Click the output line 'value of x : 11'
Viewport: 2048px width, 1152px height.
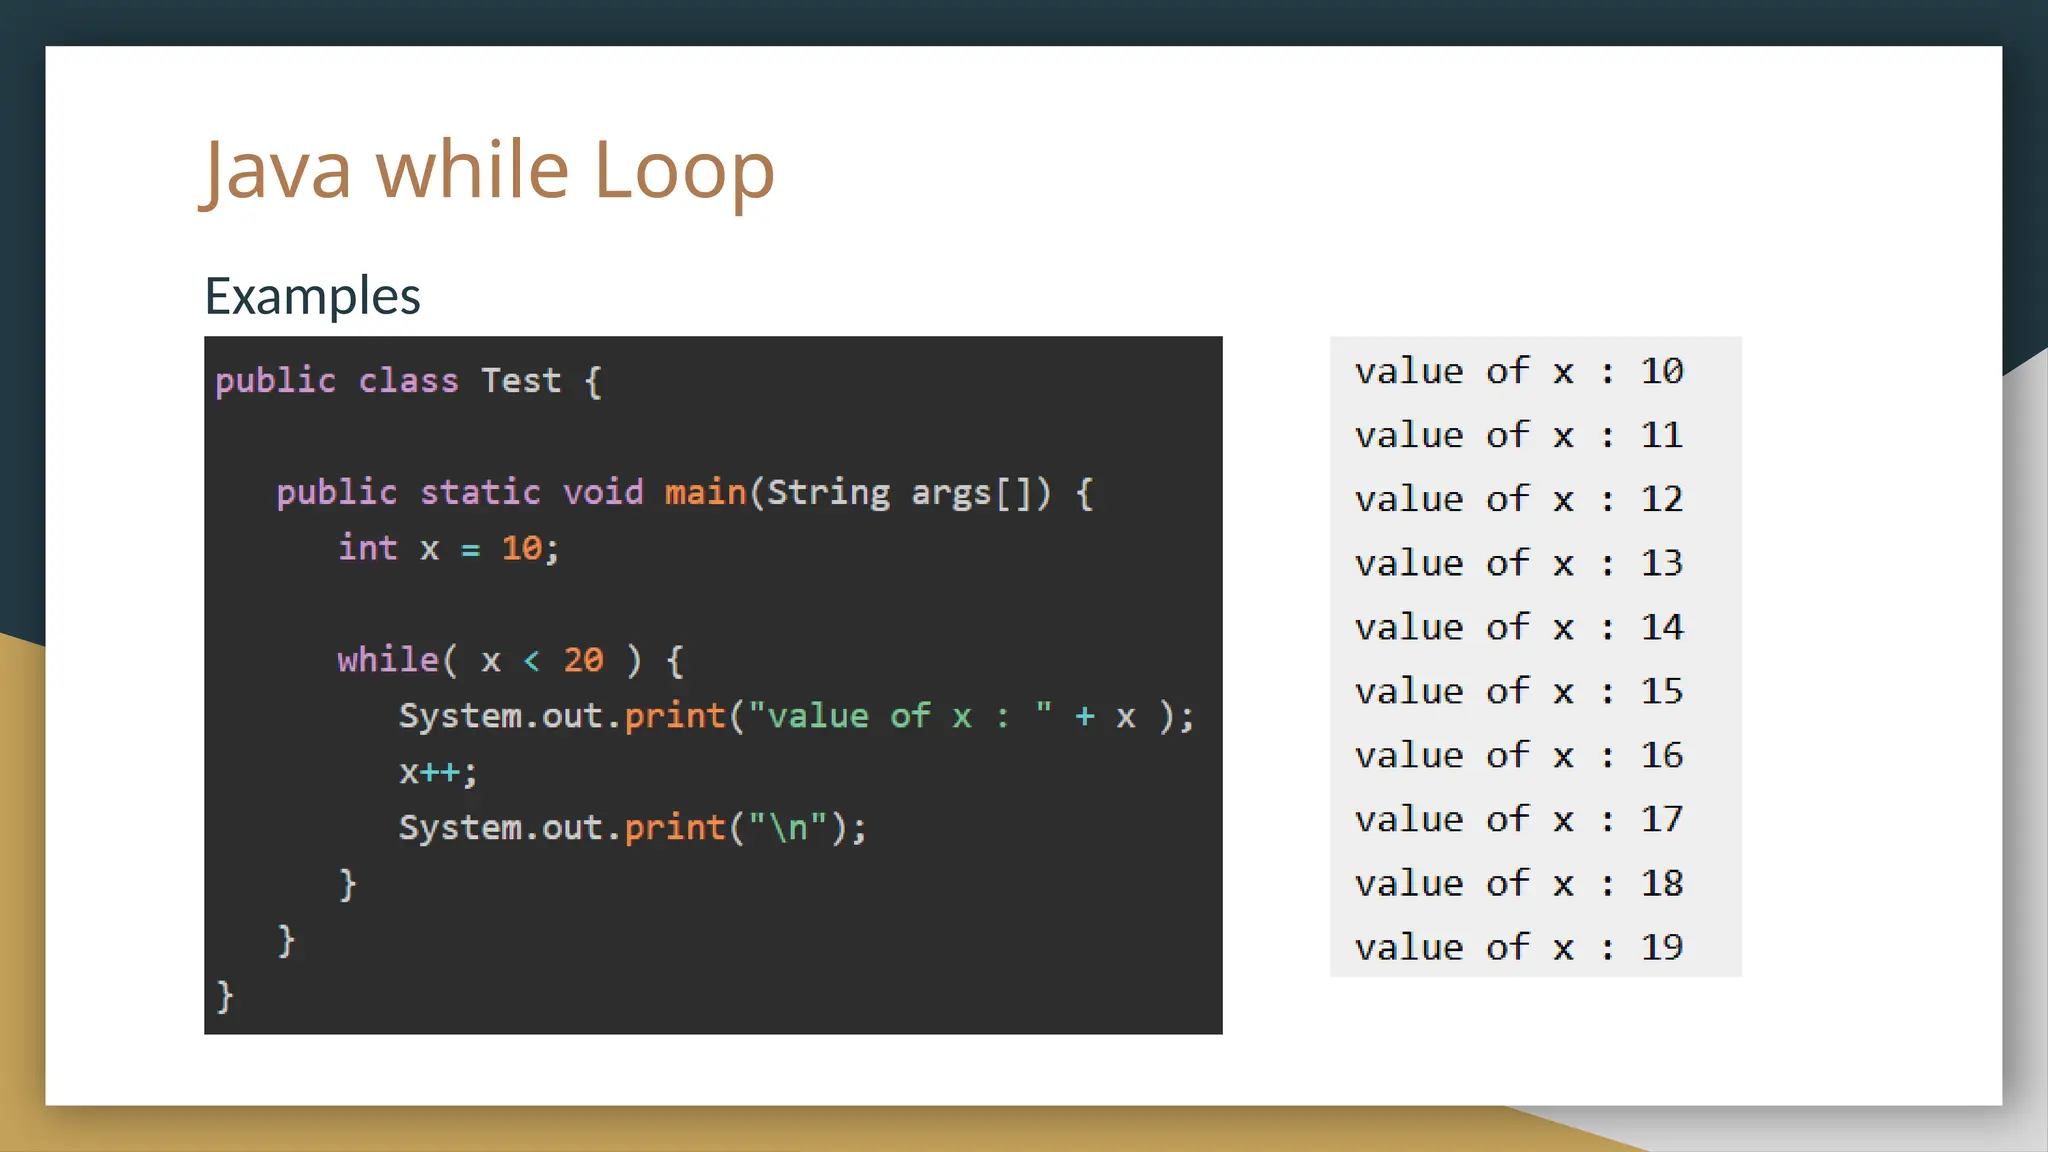[1519, 435]
